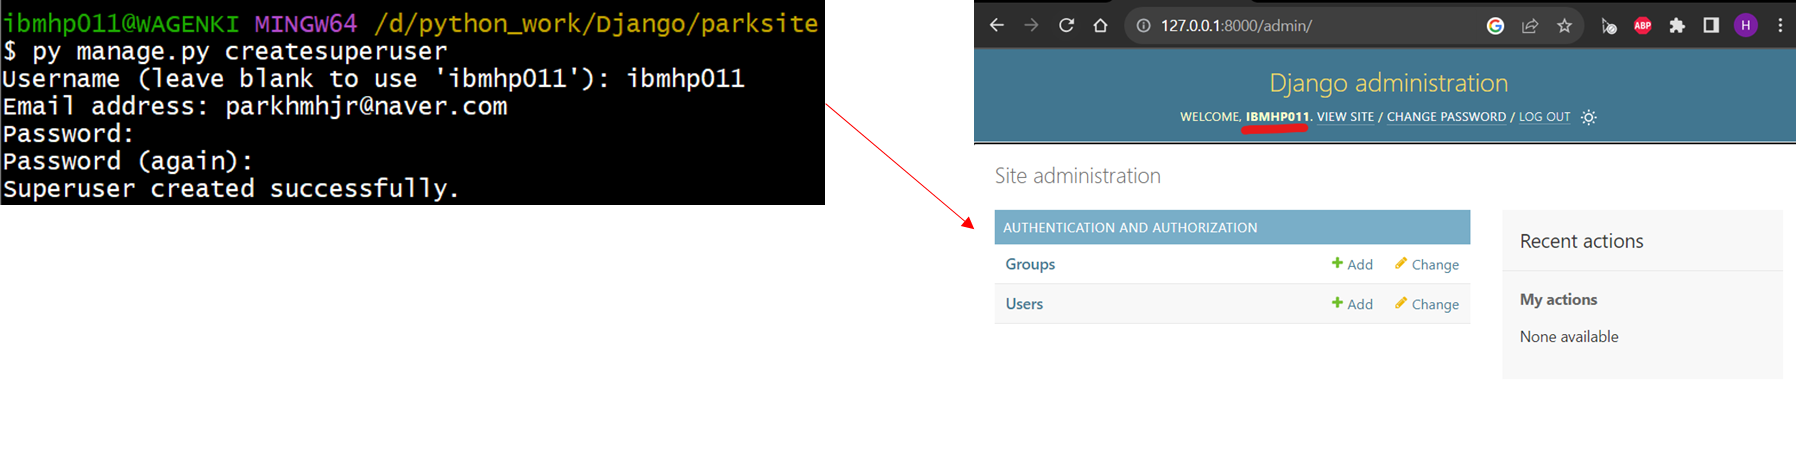The width and height of the screenshot is (1796, 456).
Task: Open the profile avatar H
Action: [1746, 26]
